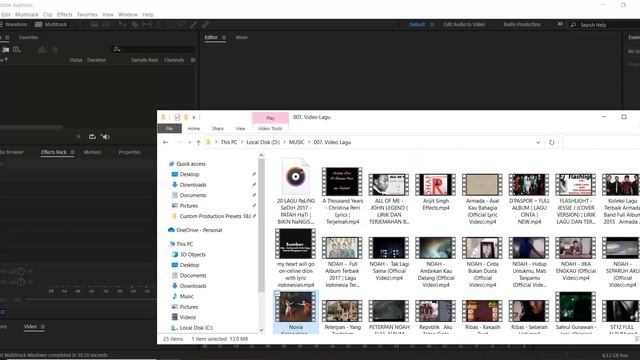Click the search icon in Files panel

tap(116, 49)
